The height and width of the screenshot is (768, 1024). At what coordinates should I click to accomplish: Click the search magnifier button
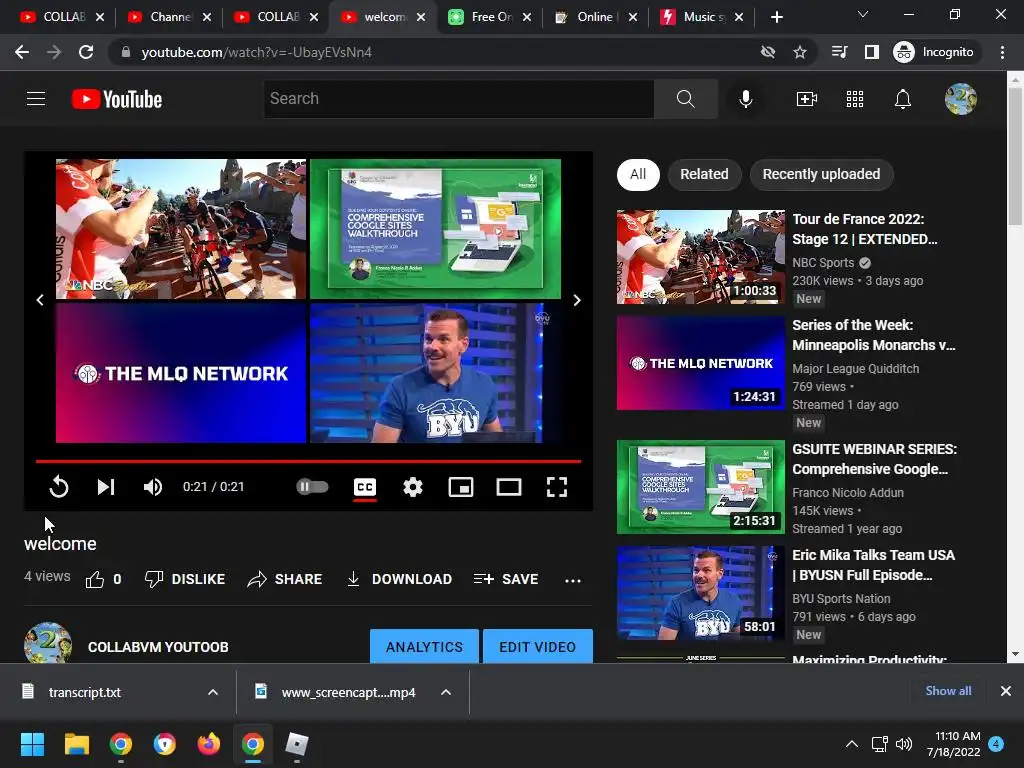point(685,99)
